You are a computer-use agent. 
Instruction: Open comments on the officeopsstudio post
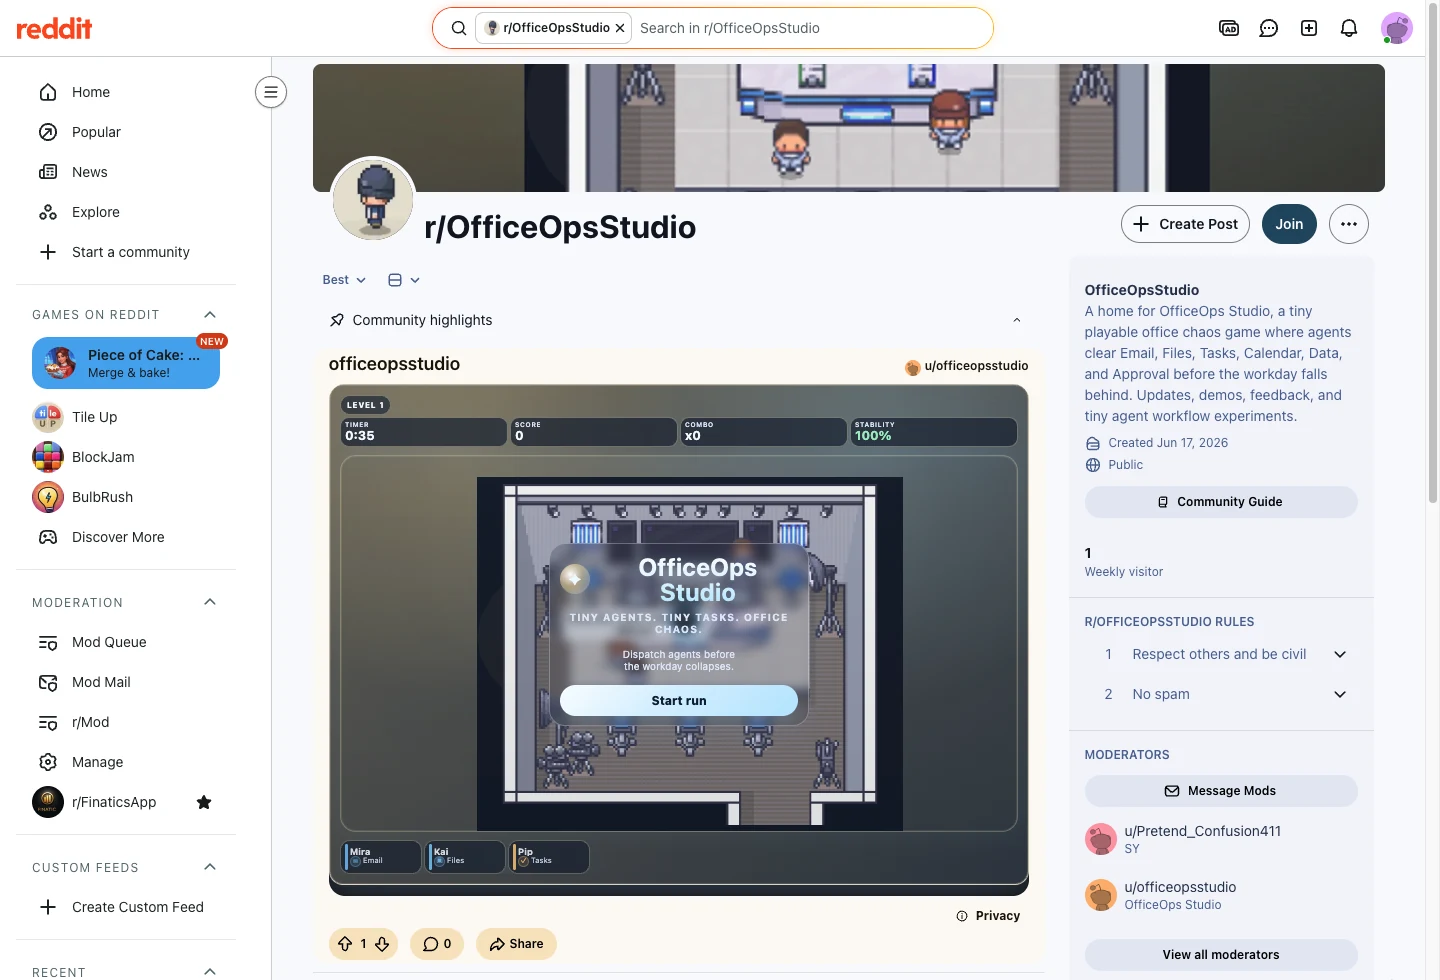pos(437,944)
